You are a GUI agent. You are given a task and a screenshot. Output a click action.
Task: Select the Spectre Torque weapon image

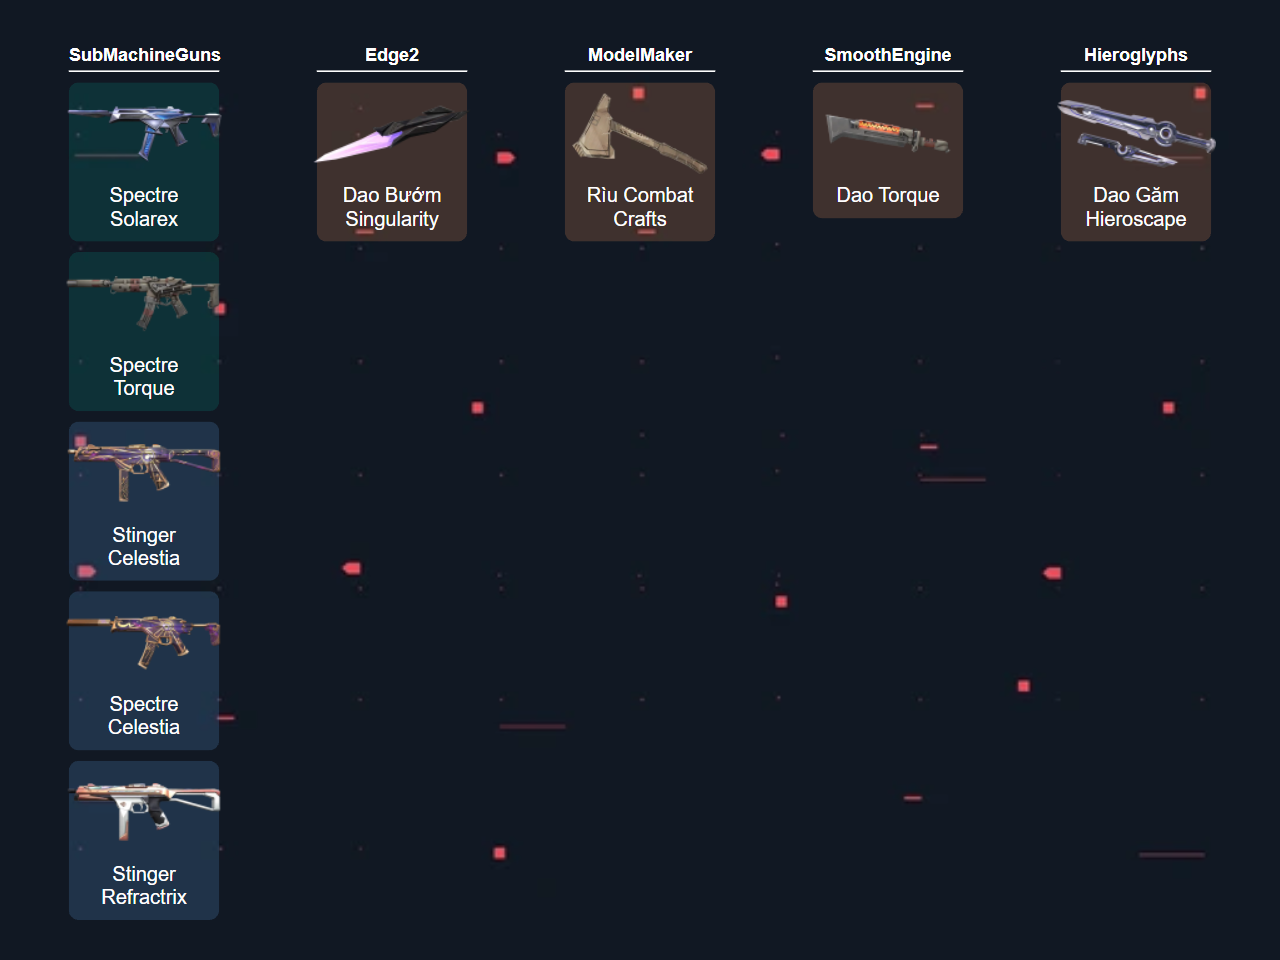[144, 301]
